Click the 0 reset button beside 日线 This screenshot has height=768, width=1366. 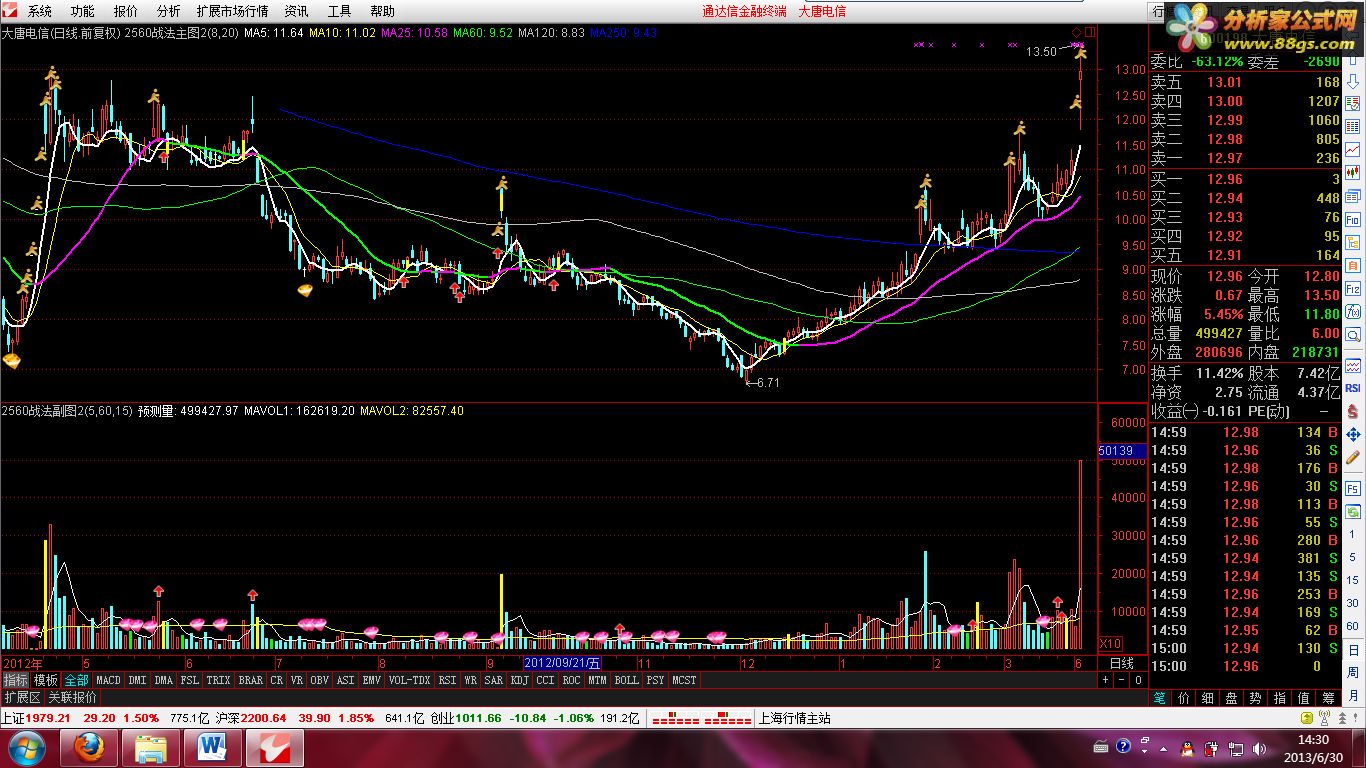click(1138, 680)
